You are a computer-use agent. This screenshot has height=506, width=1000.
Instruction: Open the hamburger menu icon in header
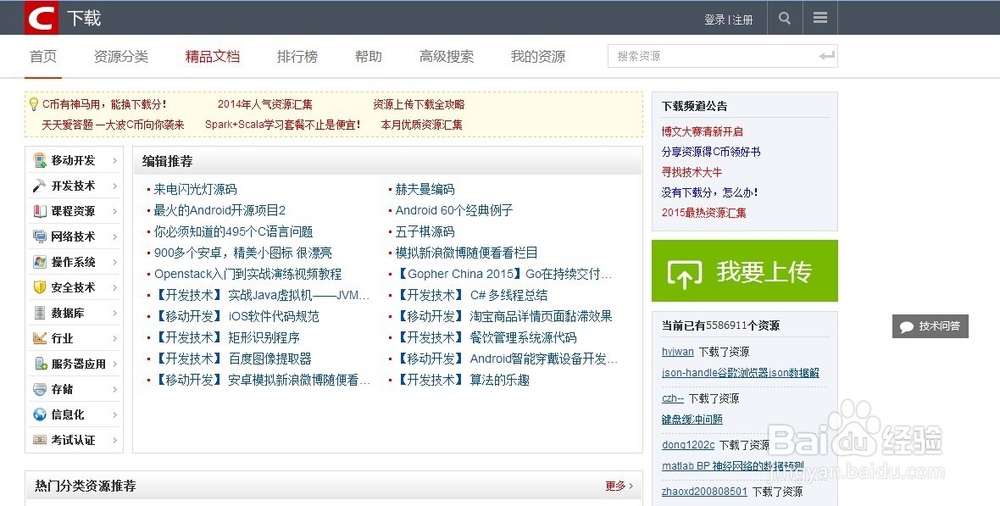coord(820,18)
